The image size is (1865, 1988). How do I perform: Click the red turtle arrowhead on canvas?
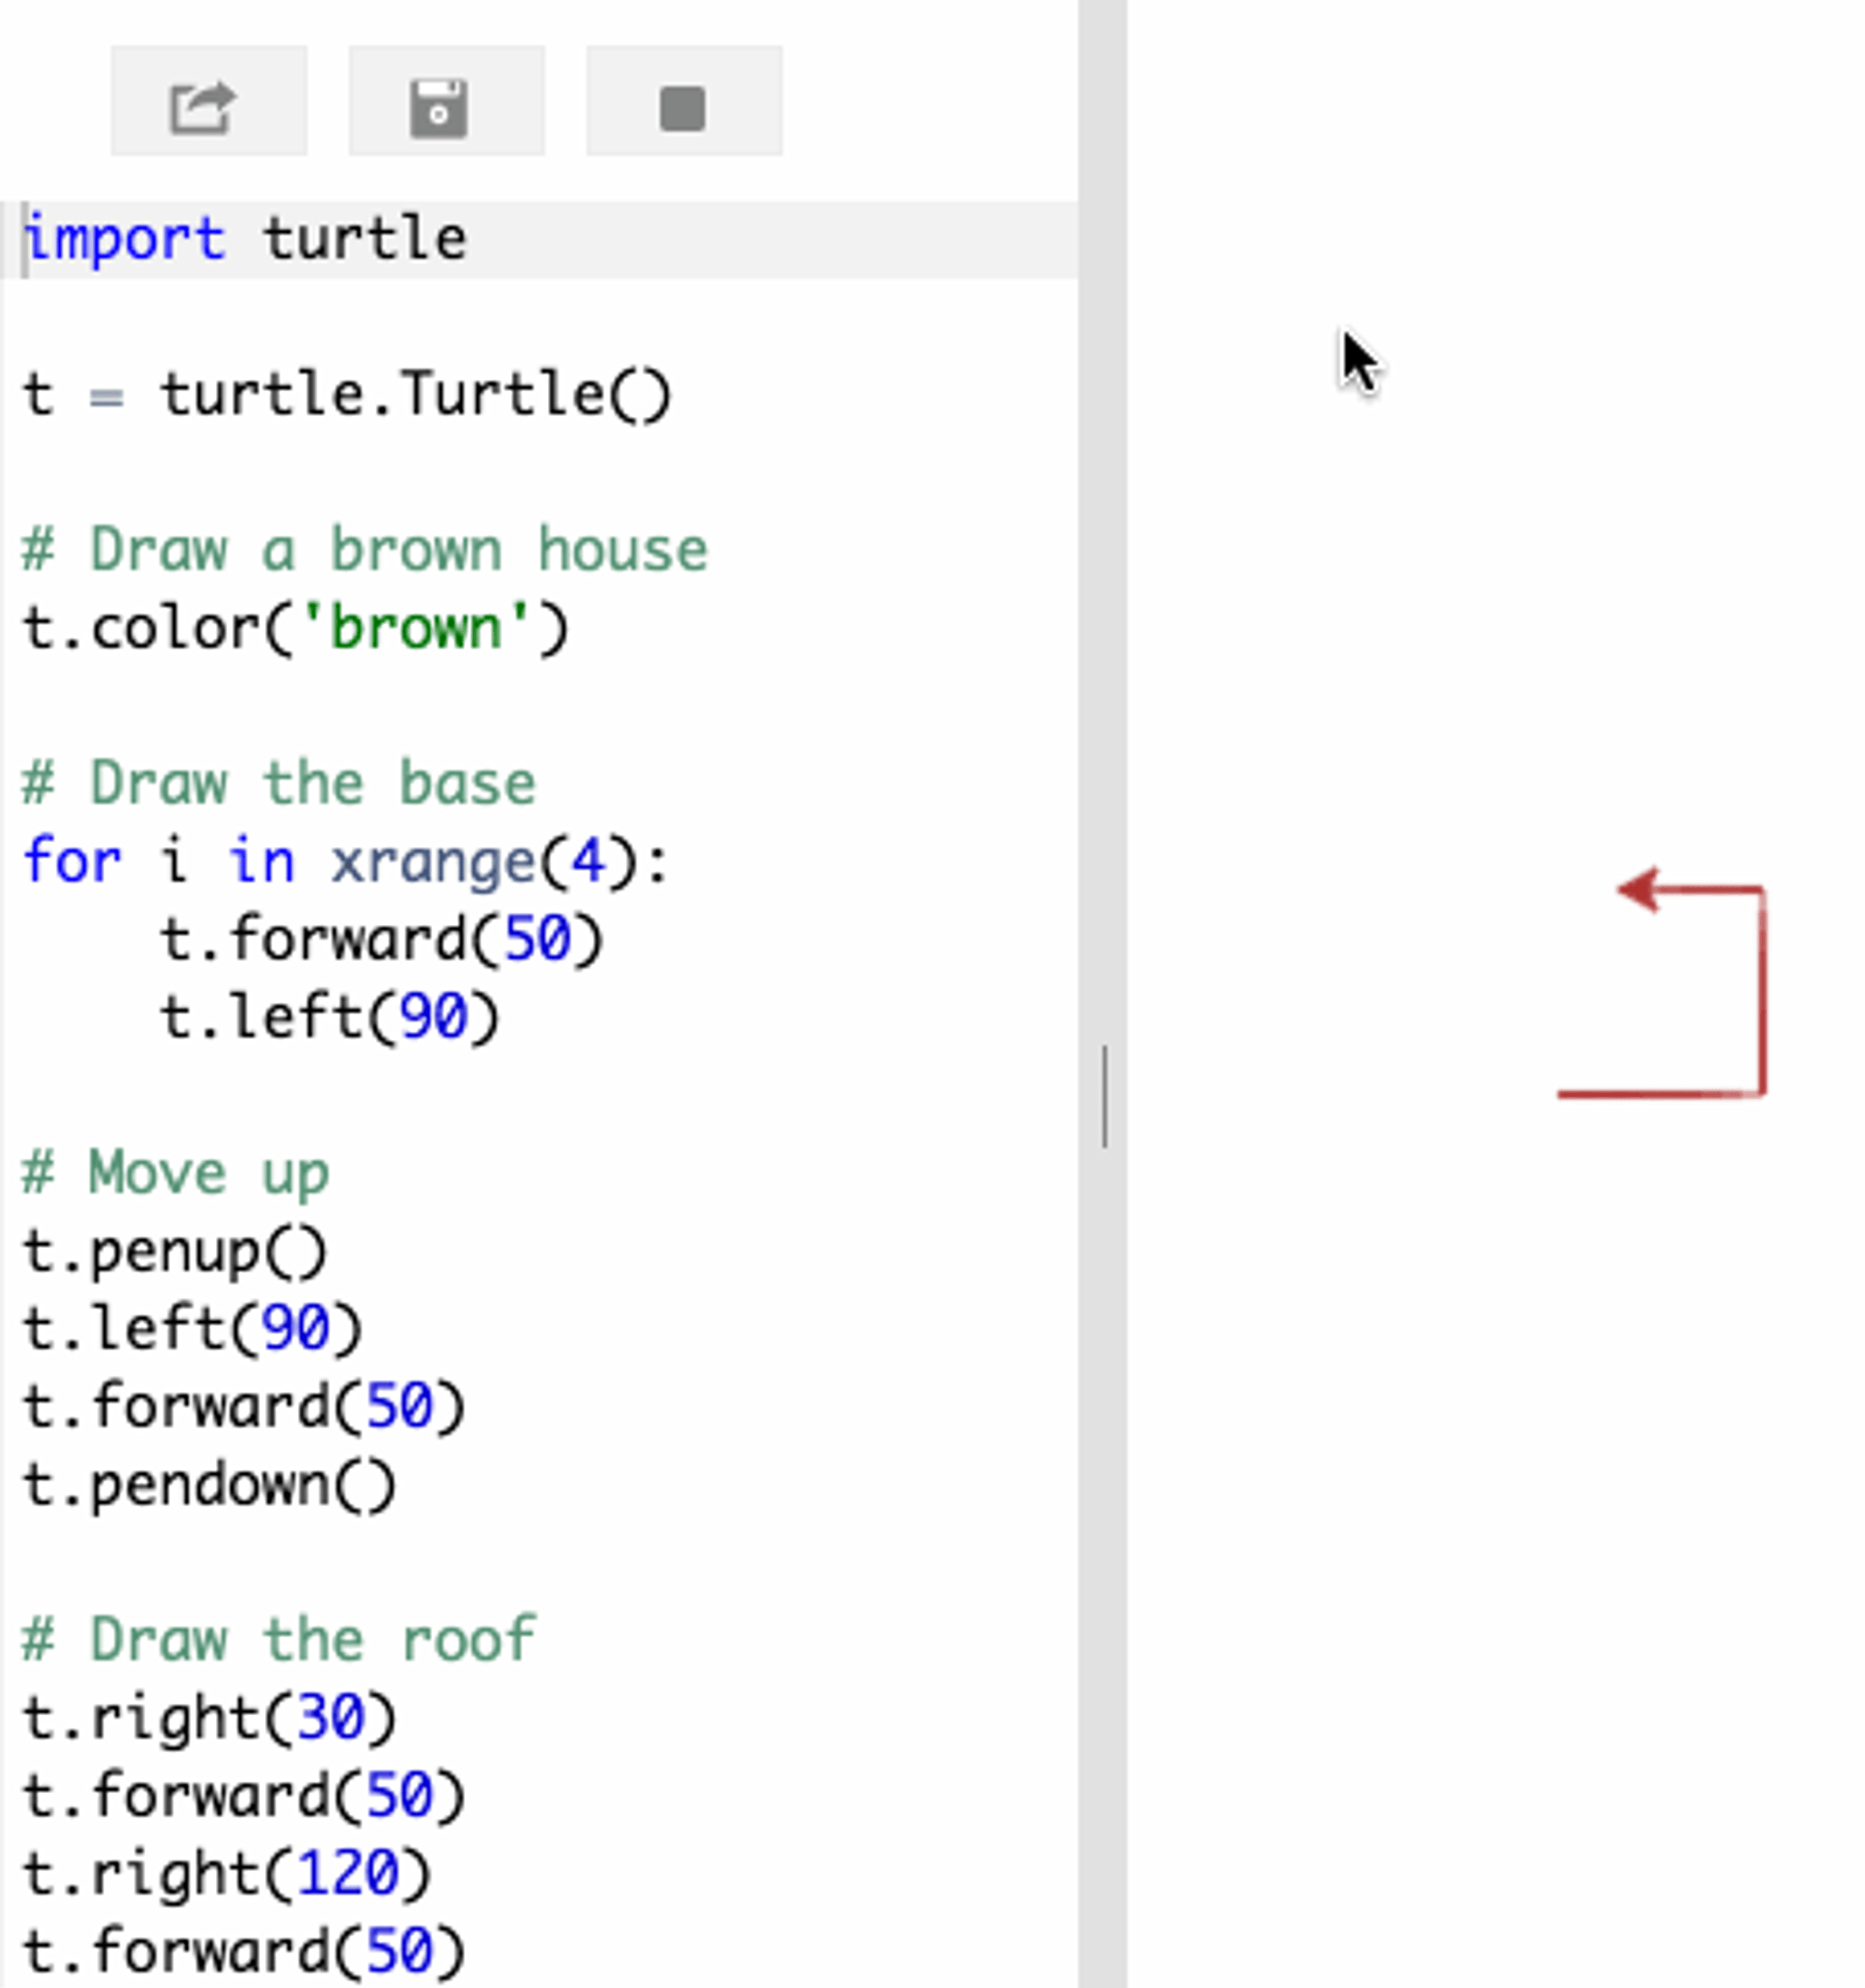pos(1638,888)
